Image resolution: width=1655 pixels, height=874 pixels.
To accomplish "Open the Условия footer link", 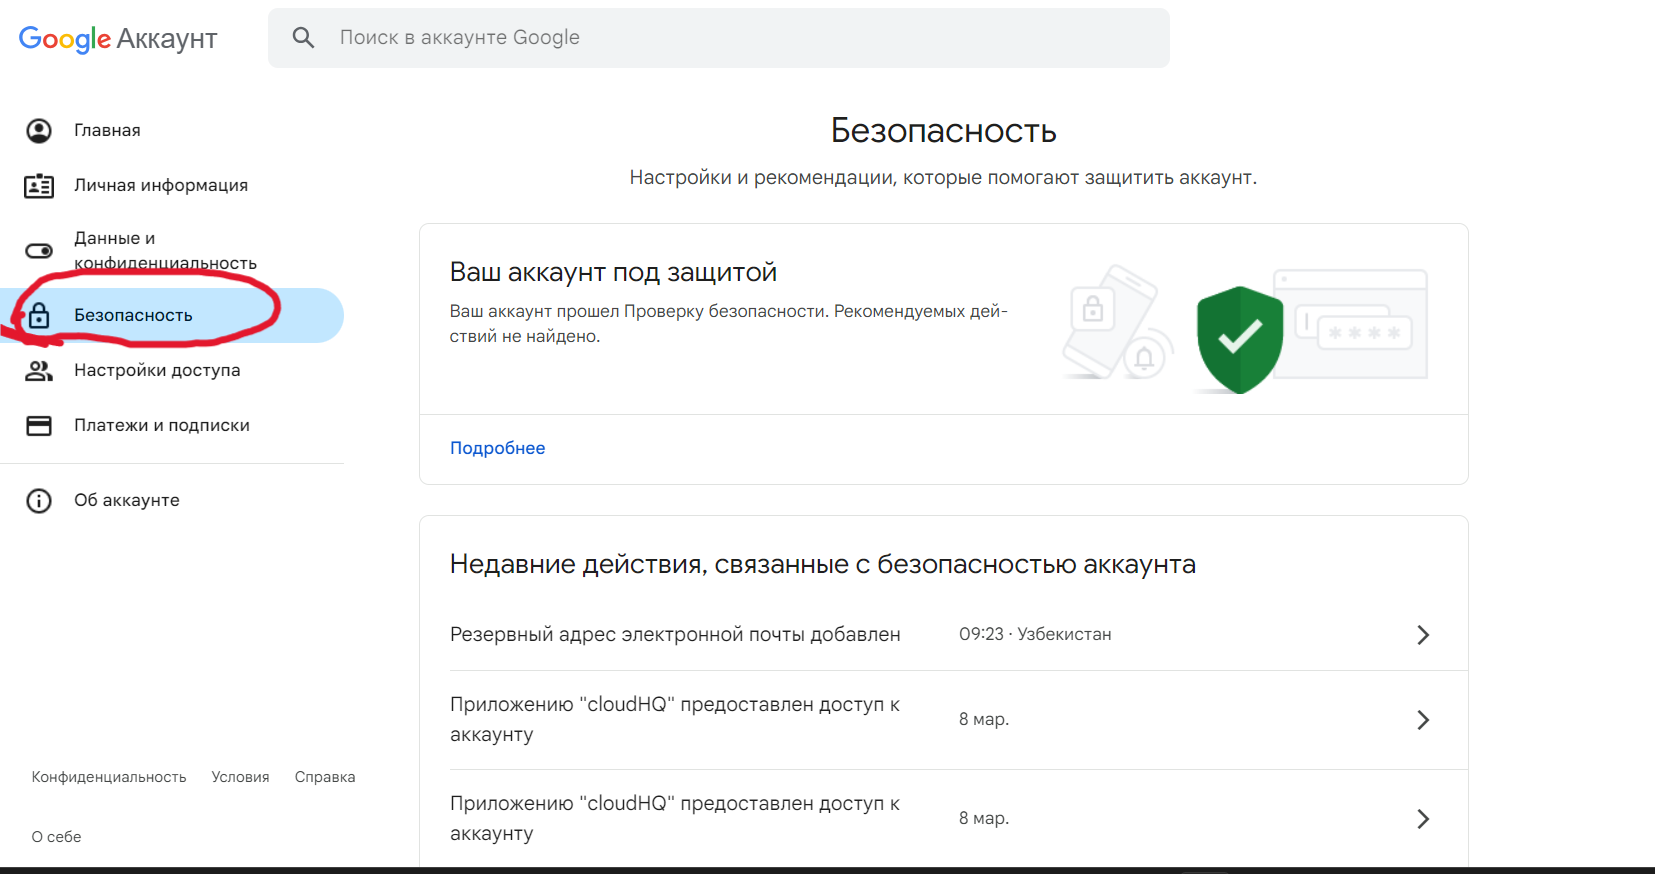I will tap(240, 777).
